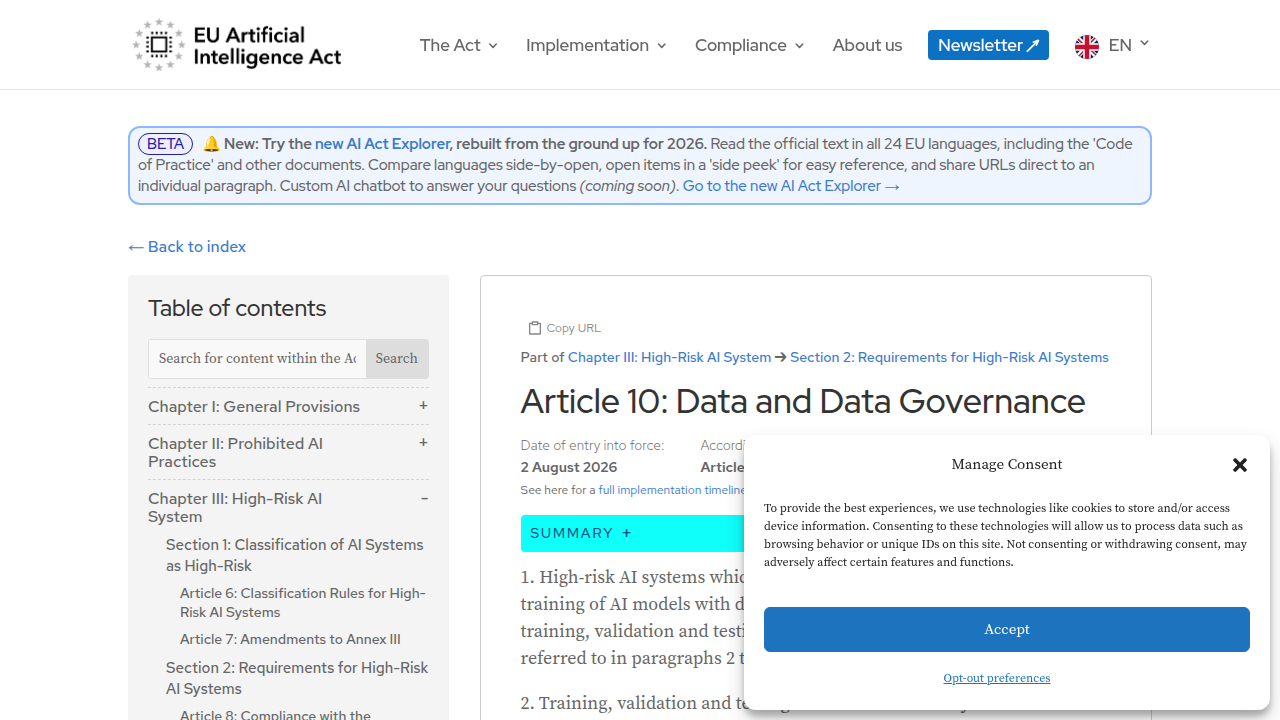Go to About us page
The image size is (1280, 720).
[867, 45]
